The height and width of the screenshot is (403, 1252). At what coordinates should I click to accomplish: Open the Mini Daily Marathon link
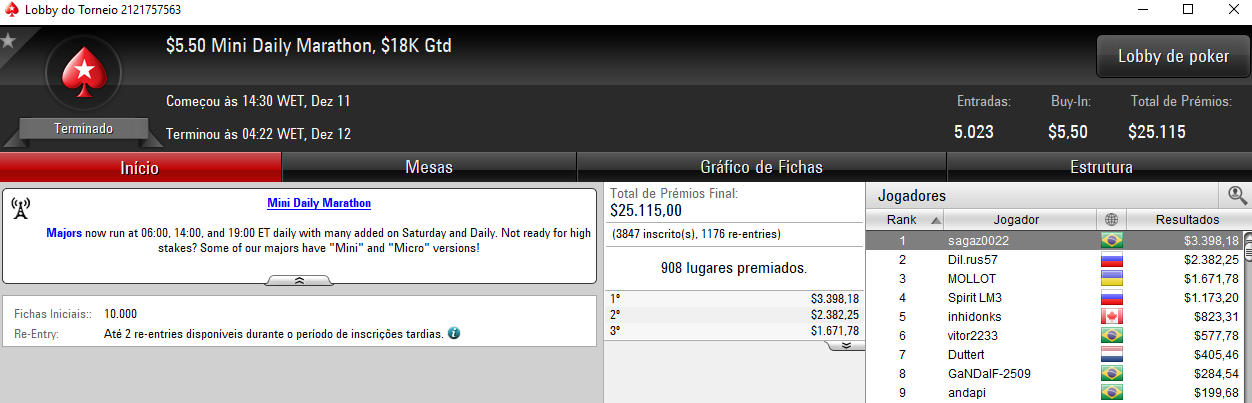point(319,203)
